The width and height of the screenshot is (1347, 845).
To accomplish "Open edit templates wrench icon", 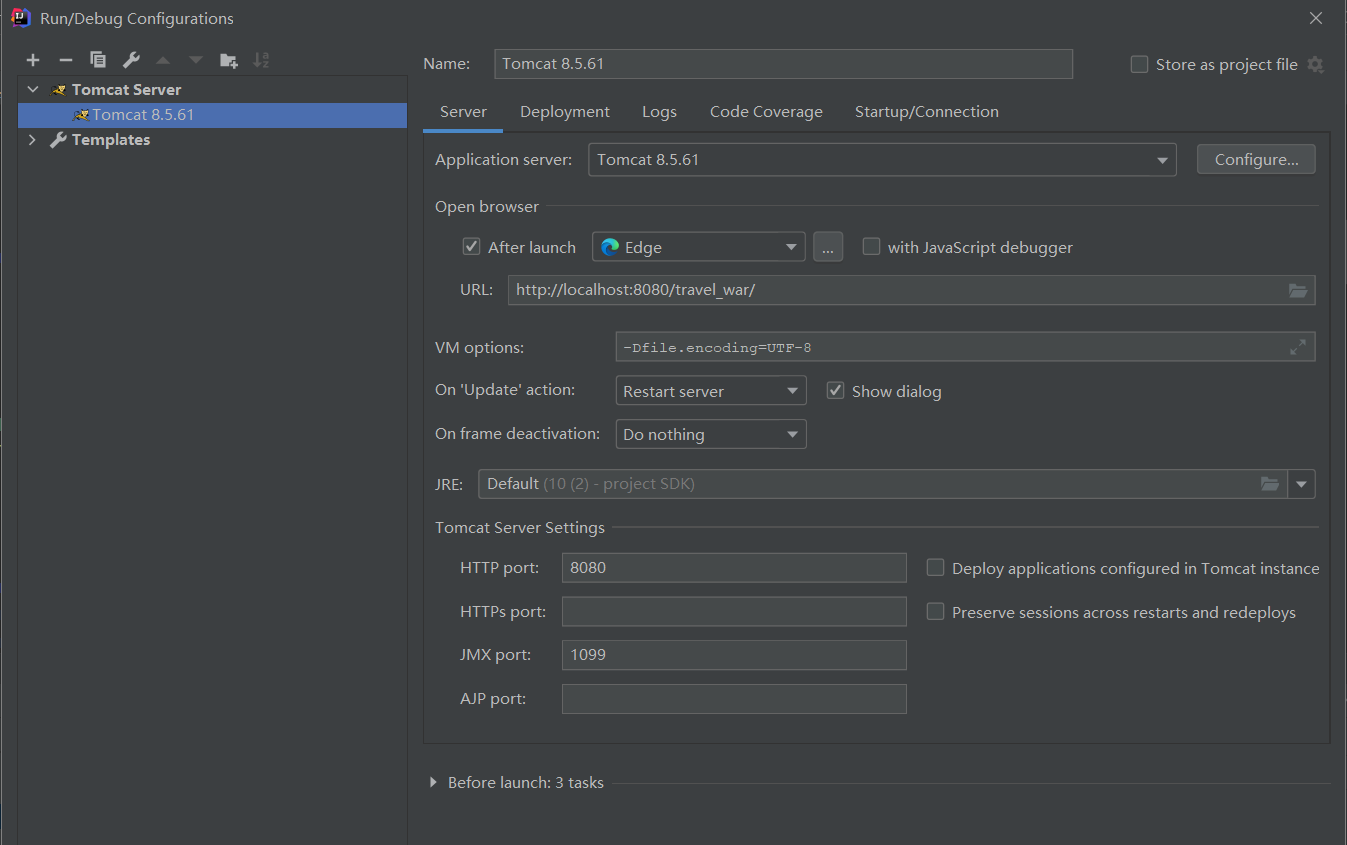I will [131, 60].
